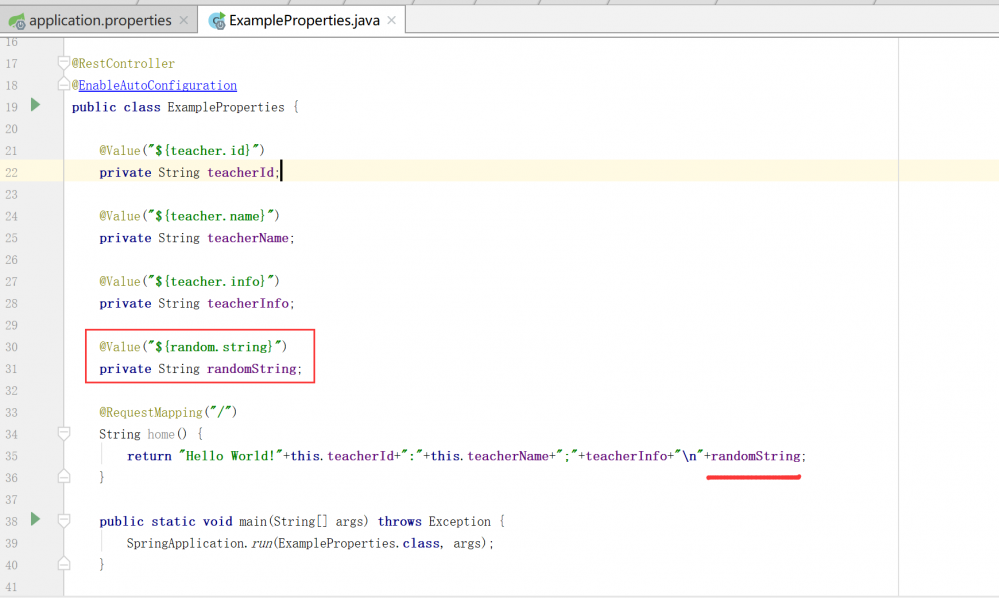Click randomString in the return statement
Viewport: 999px width, 598px height.
coord(756,456)
